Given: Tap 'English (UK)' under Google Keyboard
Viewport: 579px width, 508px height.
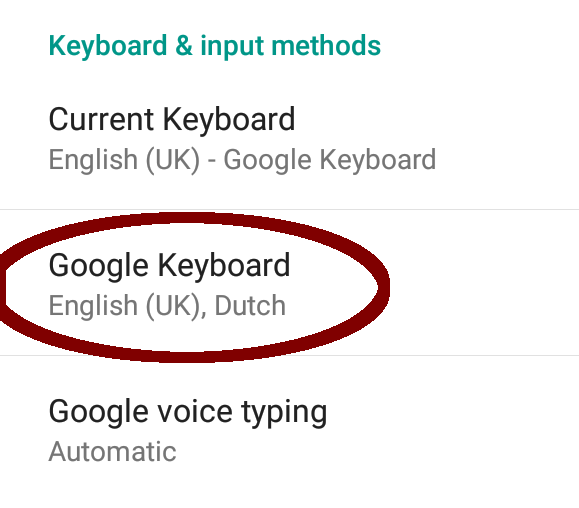Looking at the screenshot, I should (x=124, y=306).
